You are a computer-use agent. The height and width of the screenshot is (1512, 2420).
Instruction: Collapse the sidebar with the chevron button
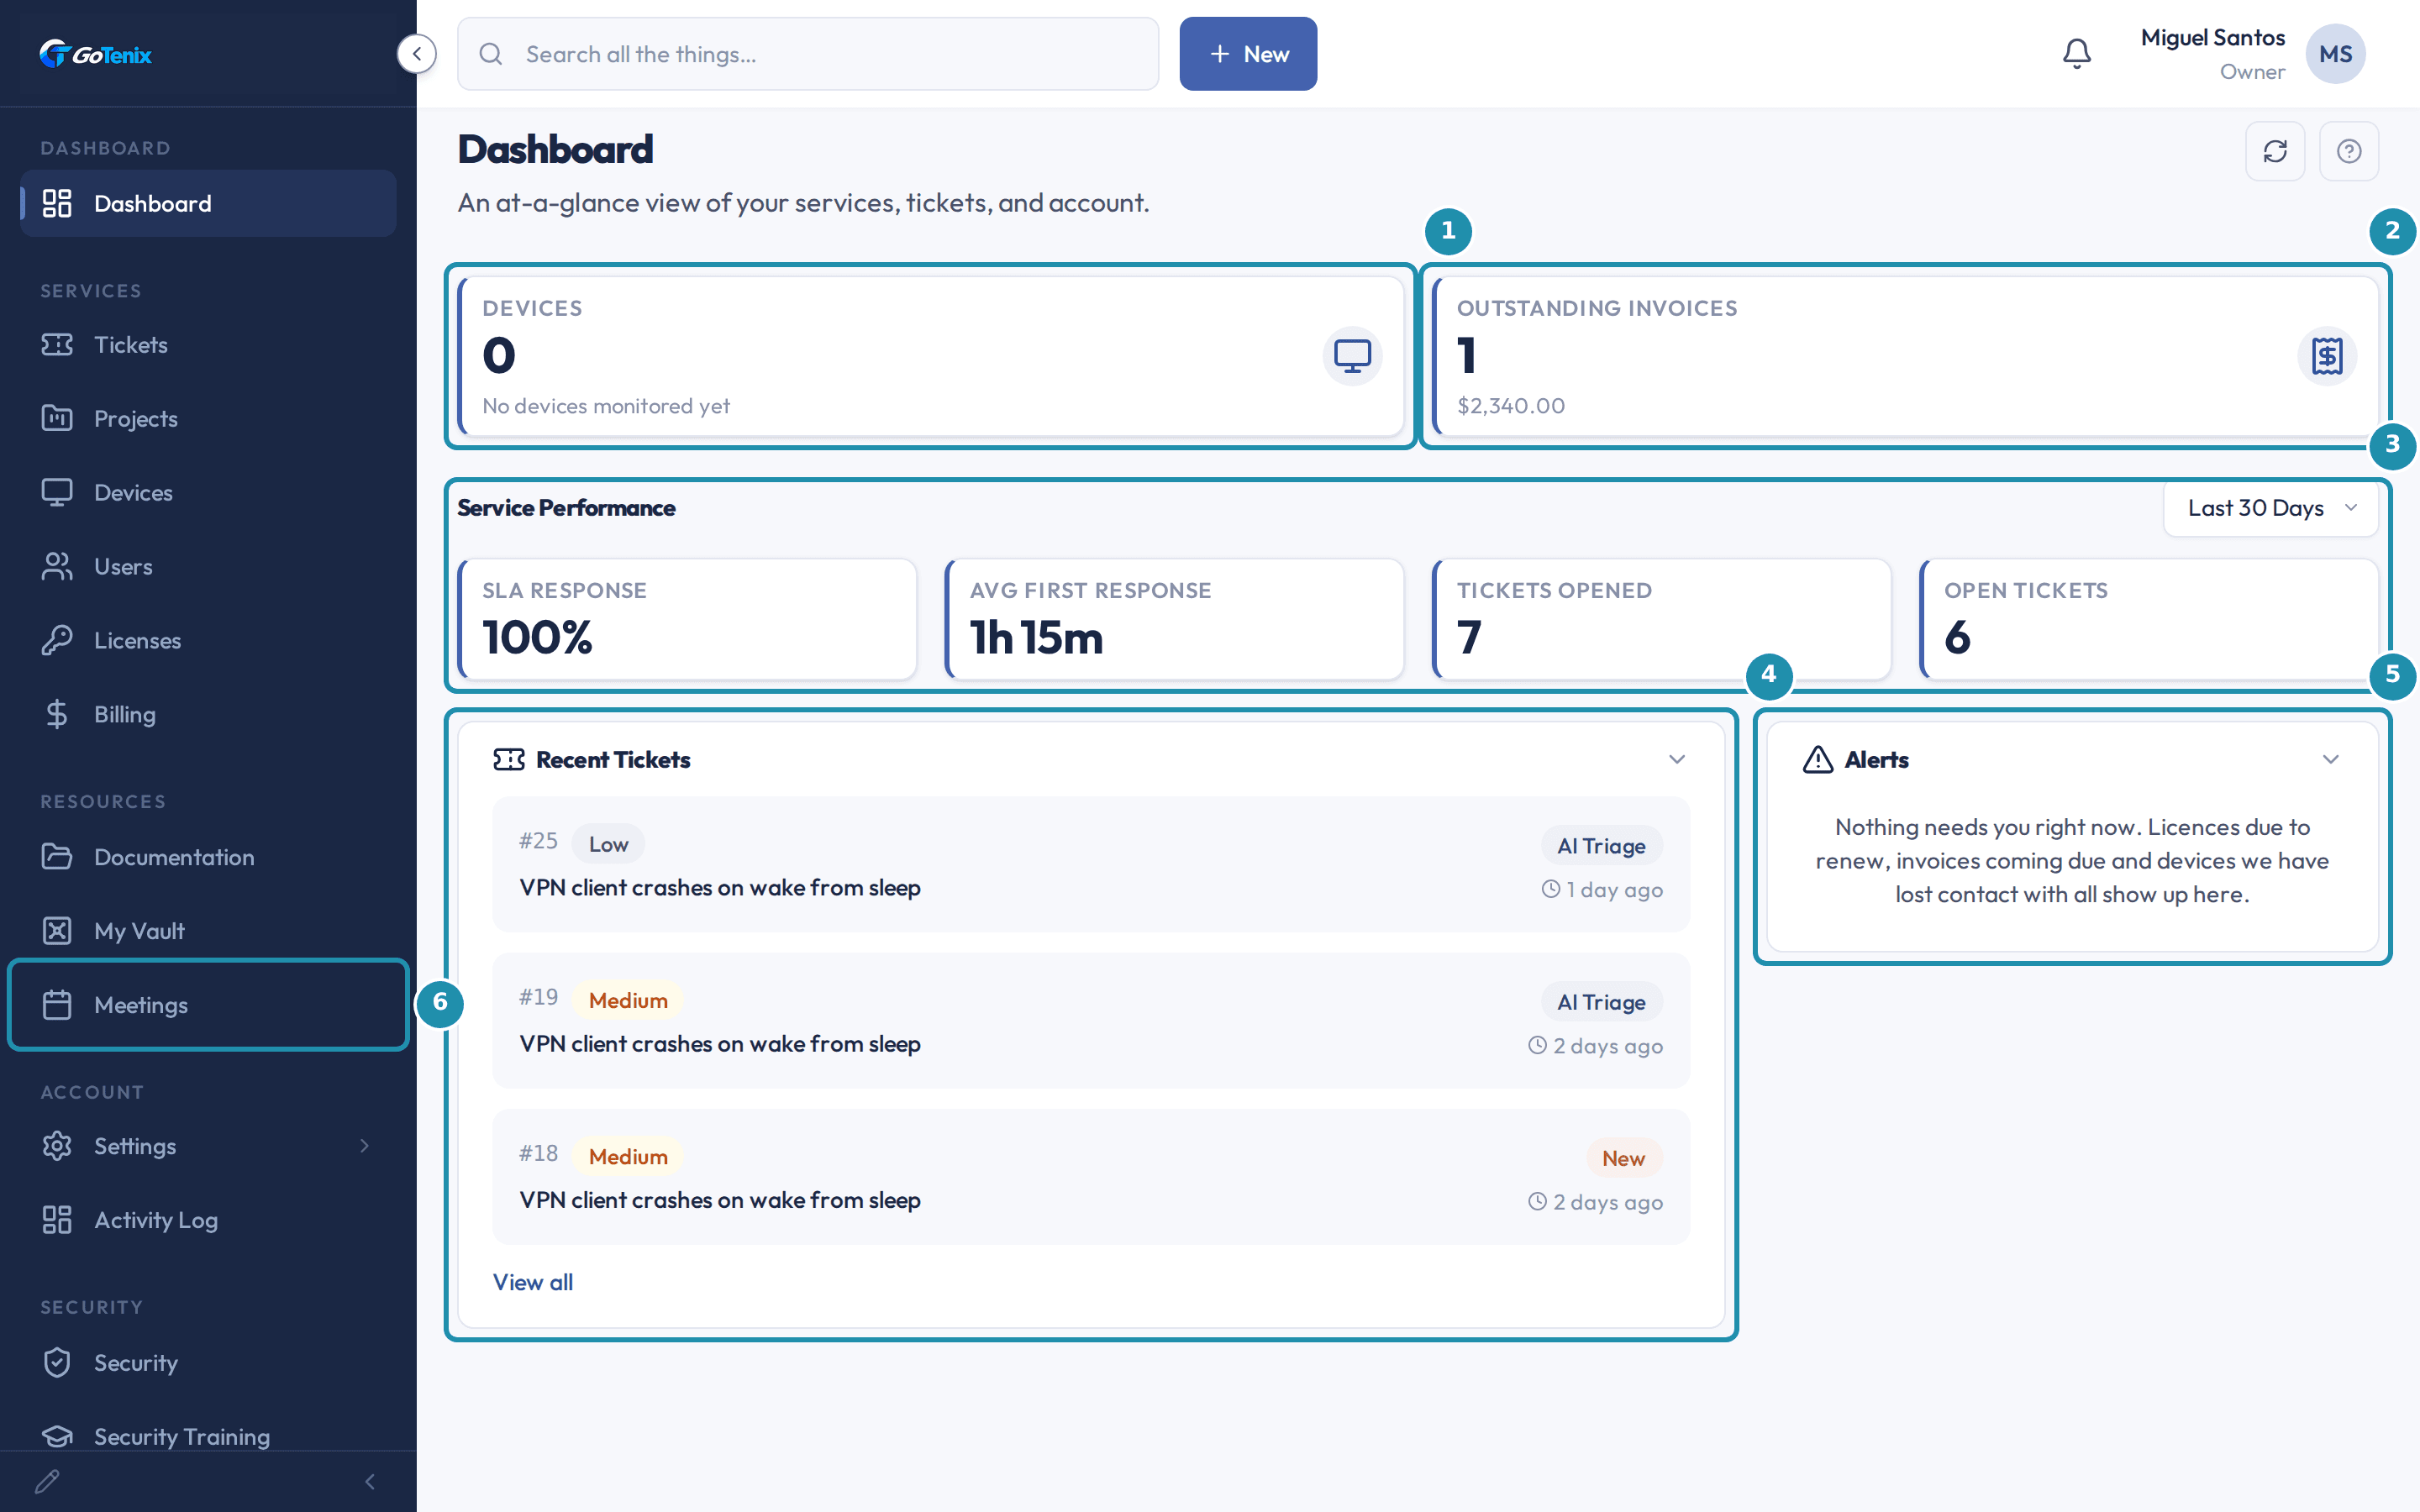click(416, 54)
